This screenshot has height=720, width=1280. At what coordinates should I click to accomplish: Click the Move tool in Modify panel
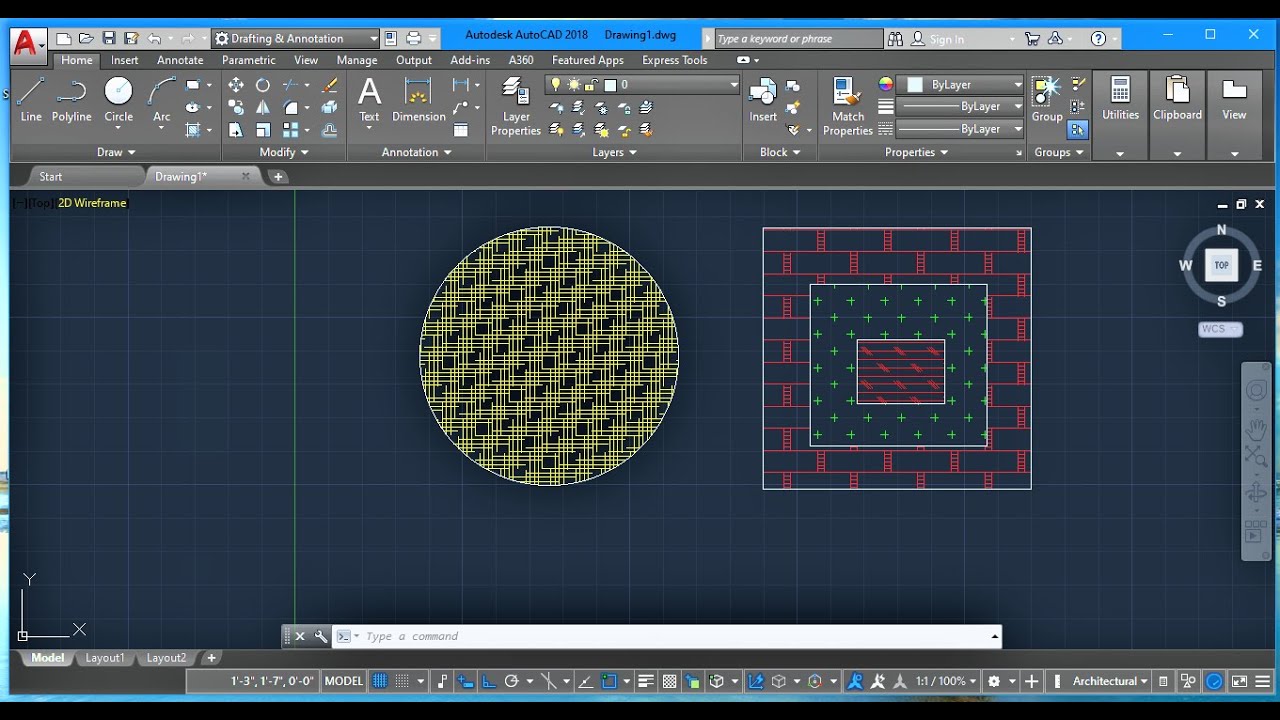pos(236,85)
